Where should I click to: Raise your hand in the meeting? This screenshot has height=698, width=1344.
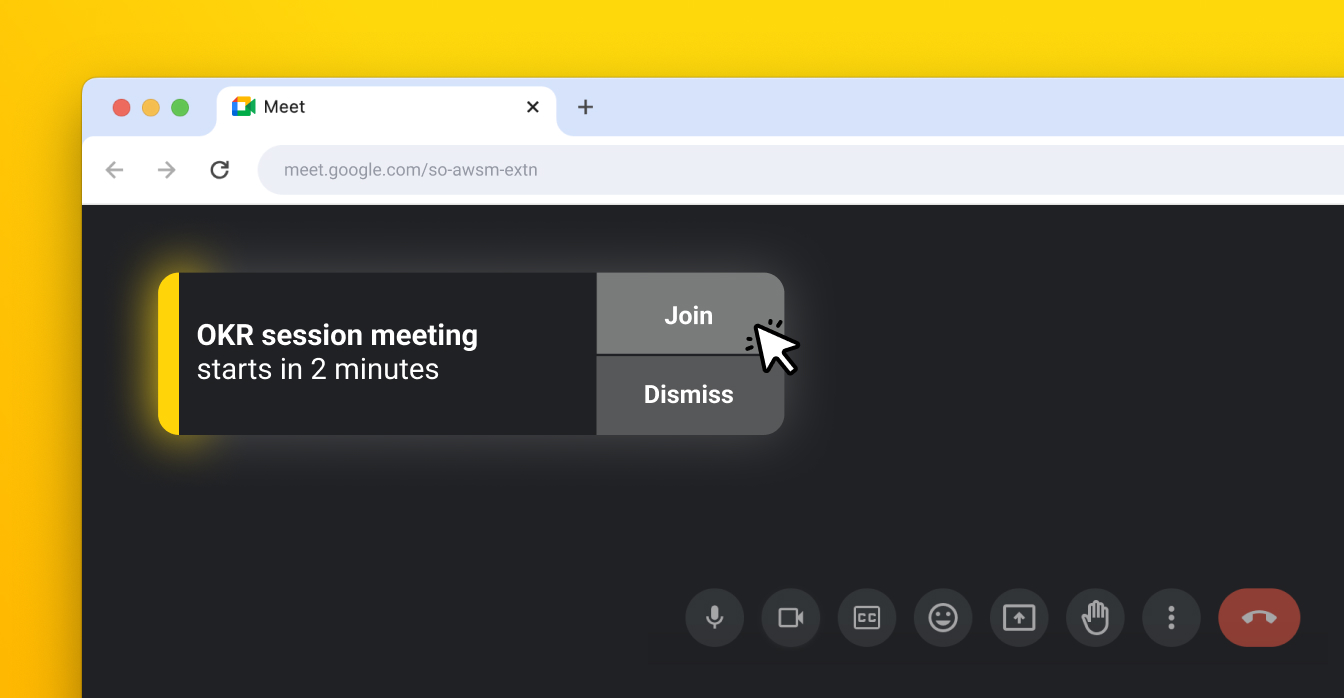[1095, 617]
